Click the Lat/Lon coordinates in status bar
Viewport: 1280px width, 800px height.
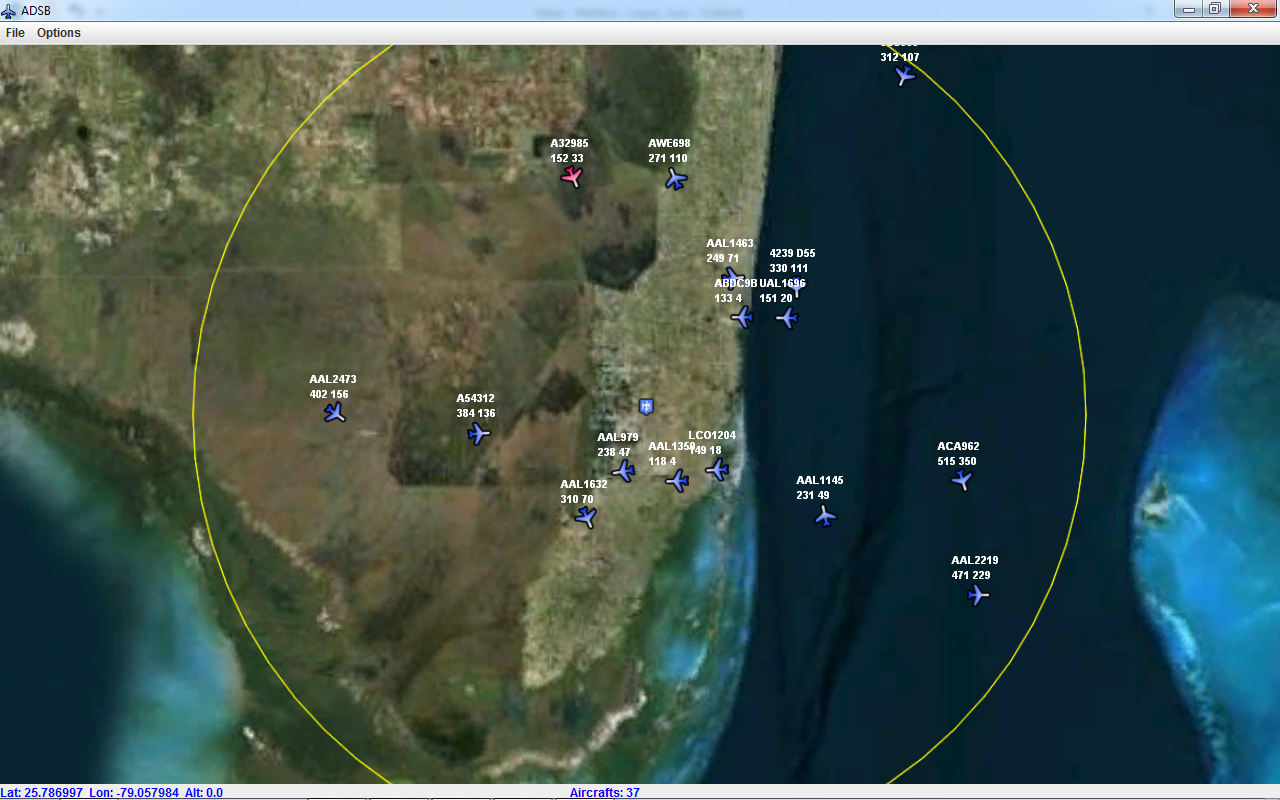coord(110,793)
